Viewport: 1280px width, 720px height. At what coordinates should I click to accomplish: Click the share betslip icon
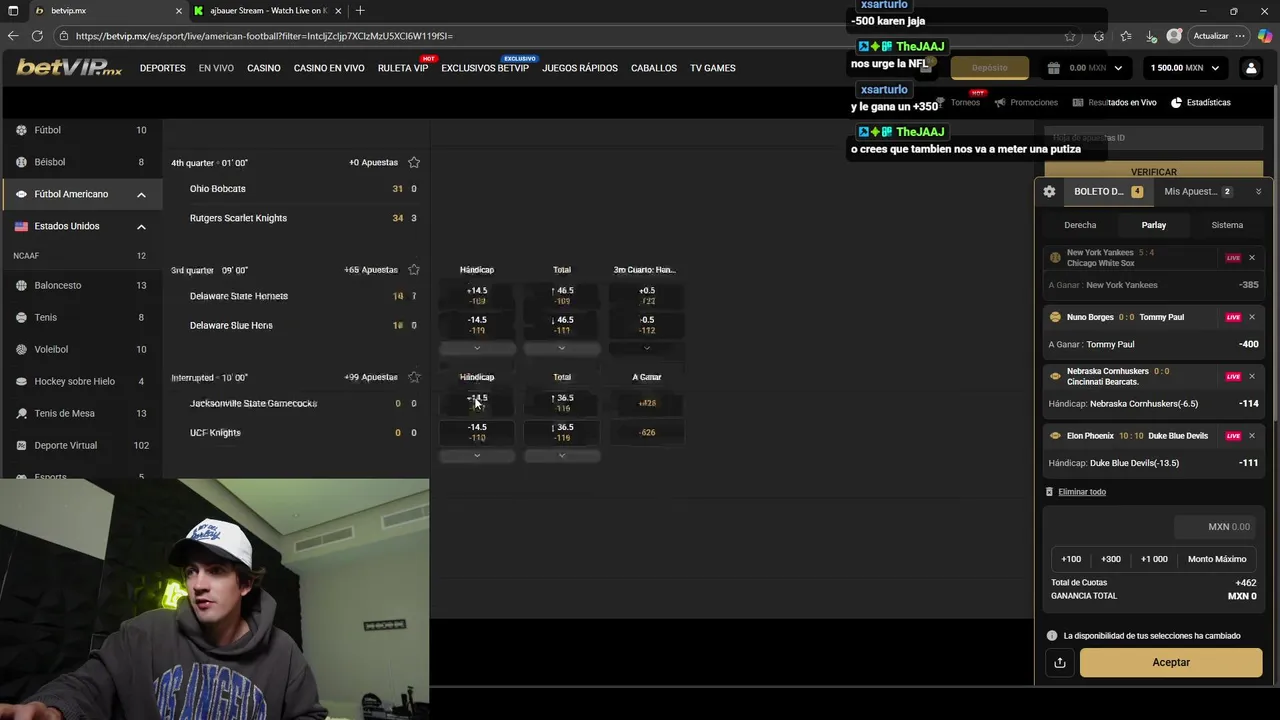tap(1059, 662)
